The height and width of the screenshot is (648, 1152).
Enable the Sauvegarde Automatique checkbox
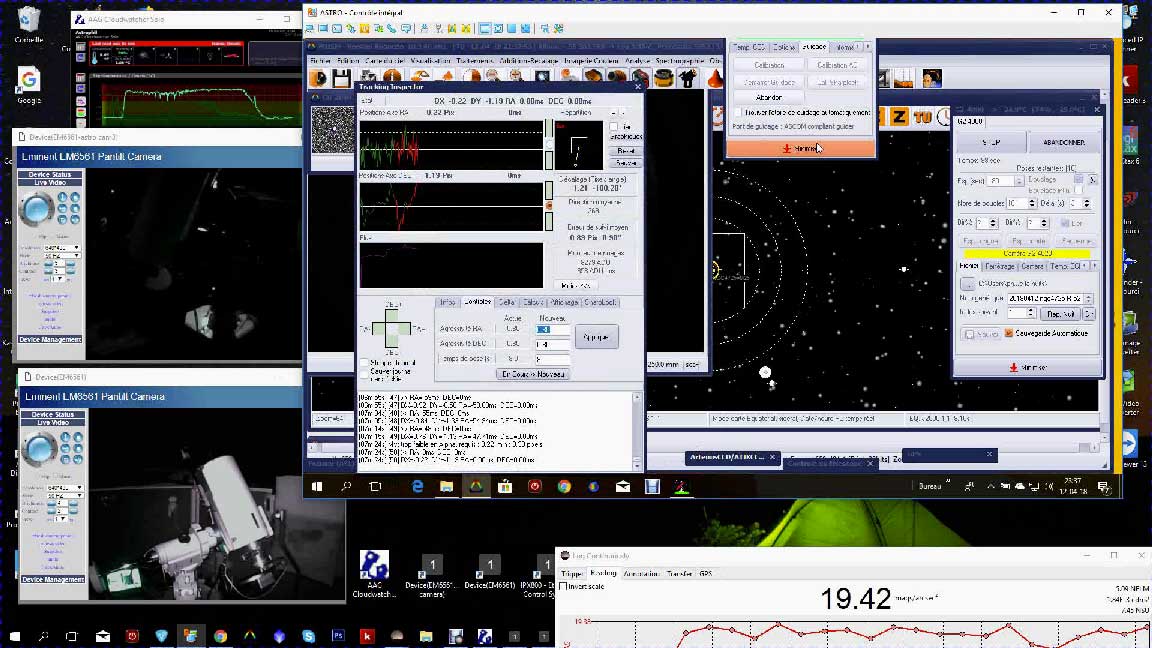point(1009,334)
